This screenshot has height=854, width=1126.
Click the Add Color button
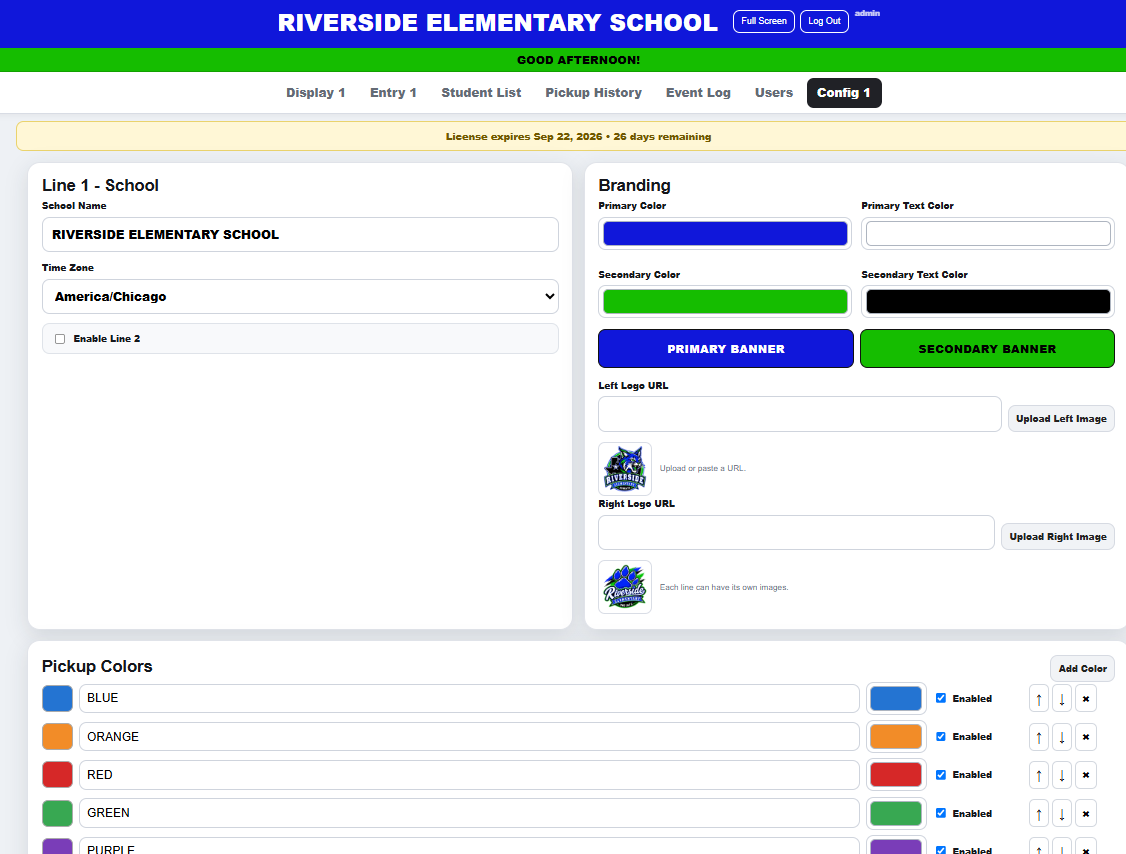pyautogui.click(x=1082, y=669)
